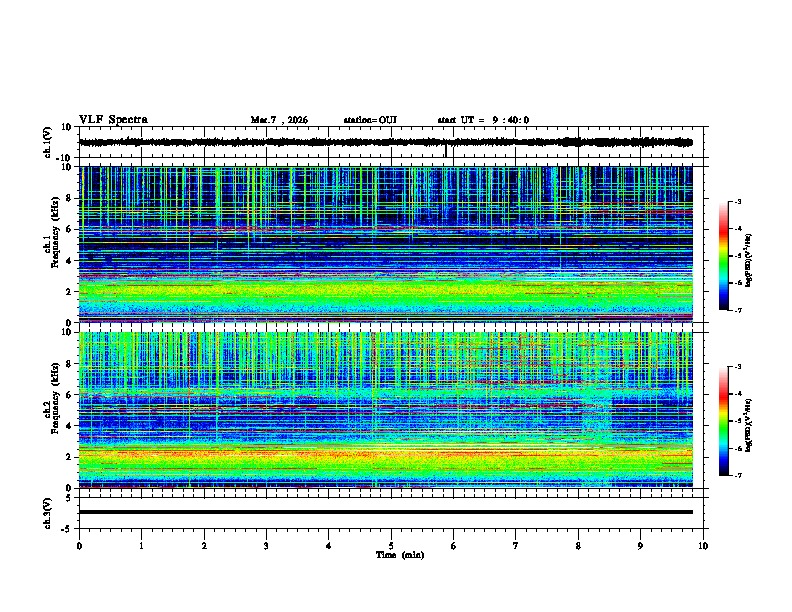Click the ch.2 color bar log(PSD) unit label
The image size is (792, 612).
(749, 425)
